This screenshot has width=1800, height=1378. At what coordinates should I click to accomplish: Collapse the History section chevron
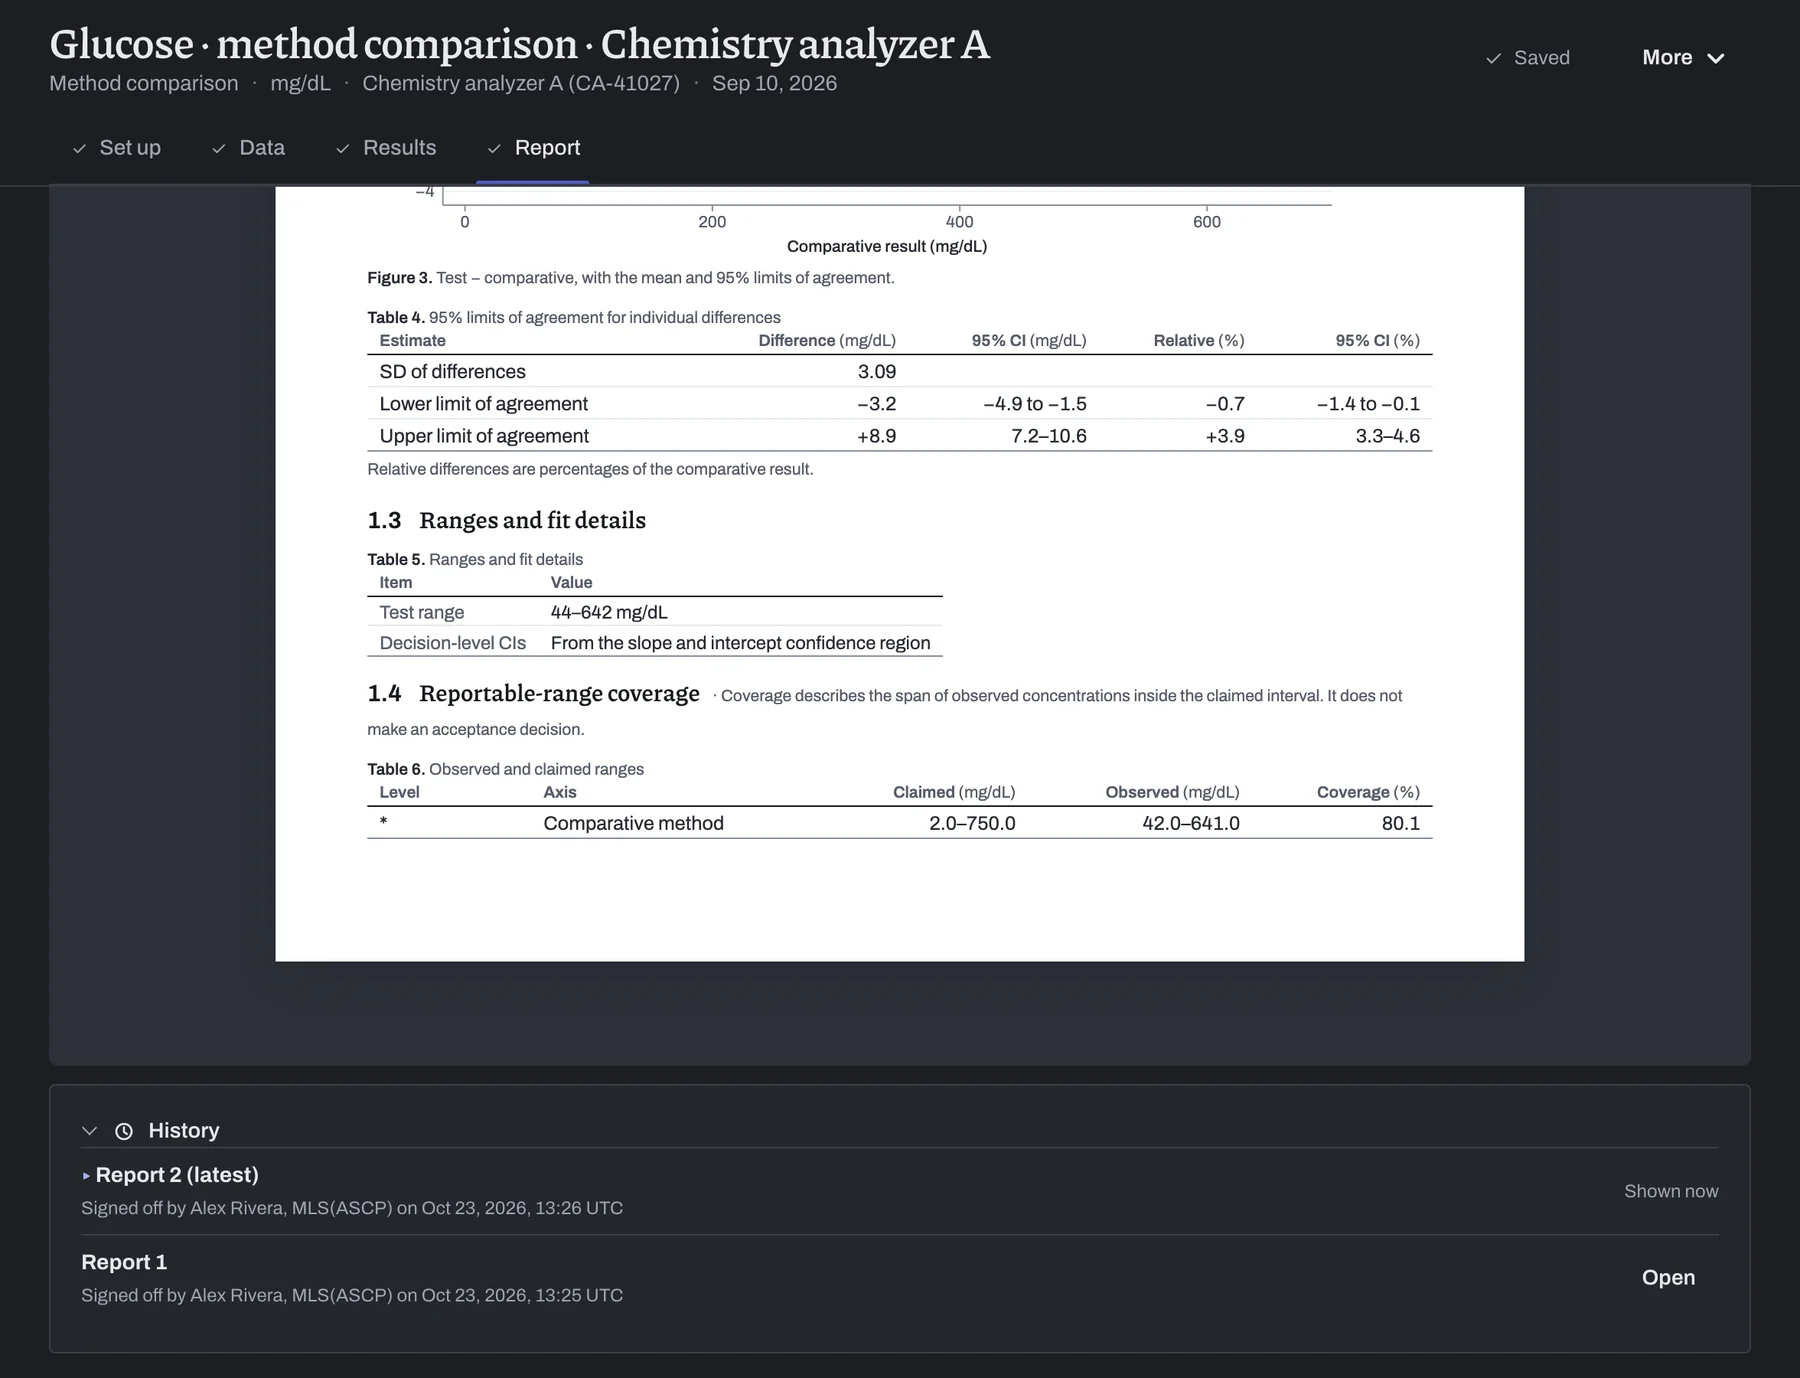(89, 1131)
